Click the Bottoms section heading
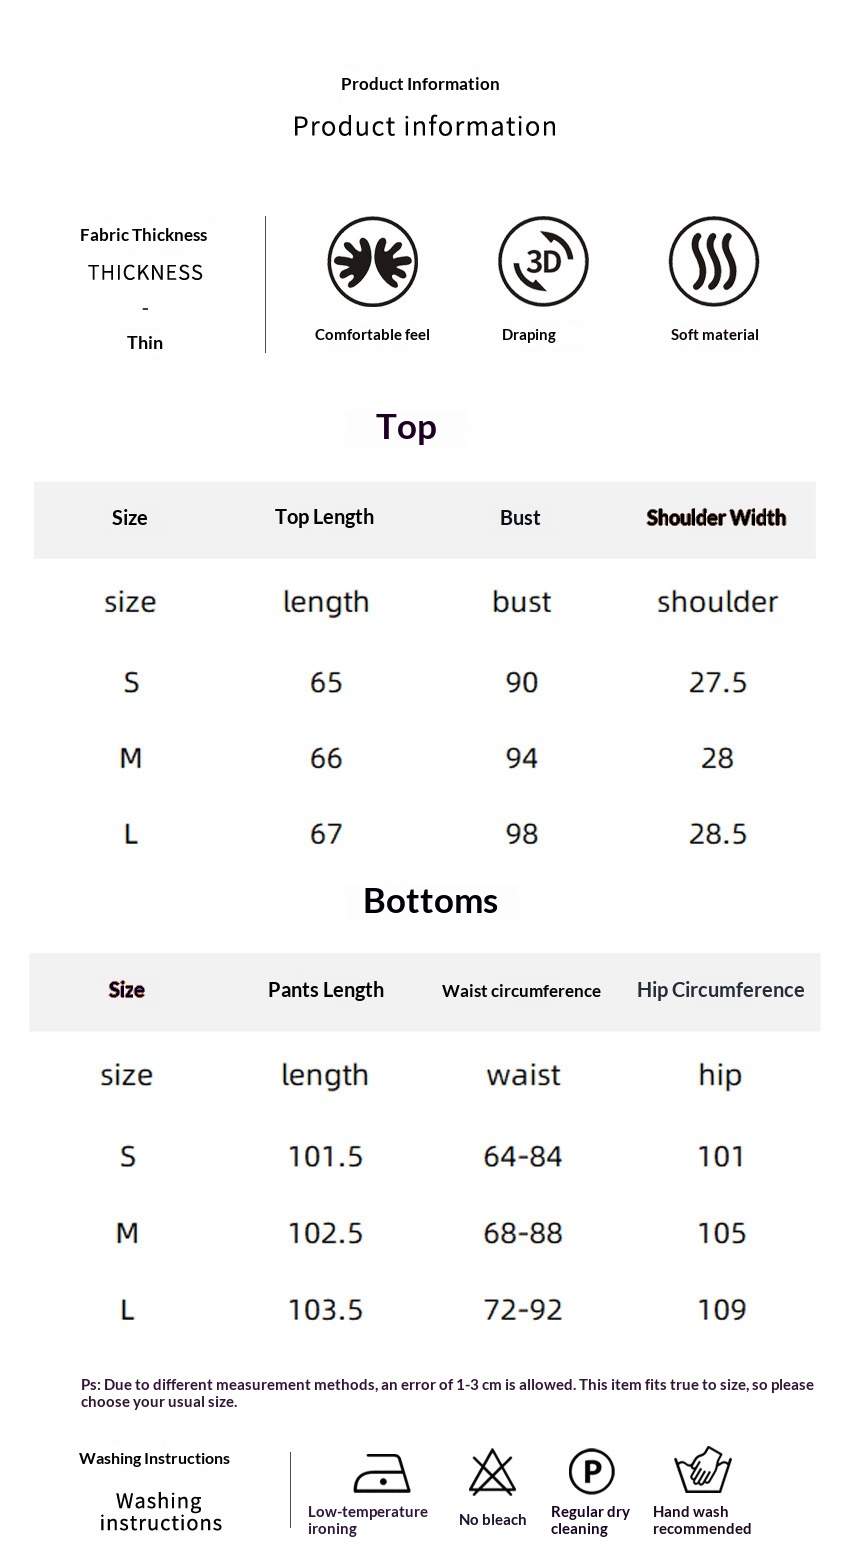The width and height of the screenshot is (850, 1568). [x=430, y=901]
